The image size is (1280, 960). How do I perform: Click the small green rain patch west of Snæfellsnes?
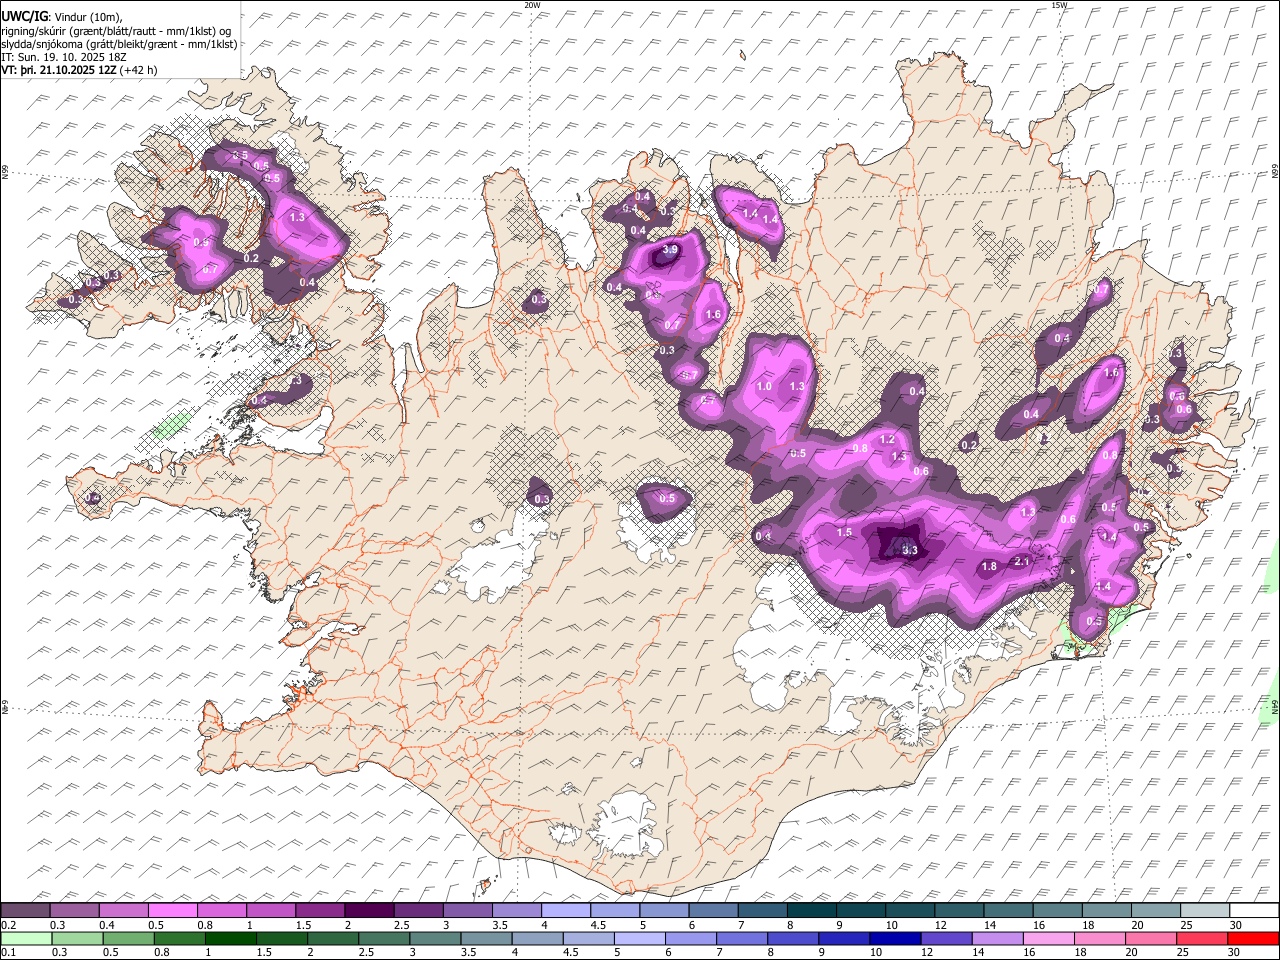click(x=171, y=426)
